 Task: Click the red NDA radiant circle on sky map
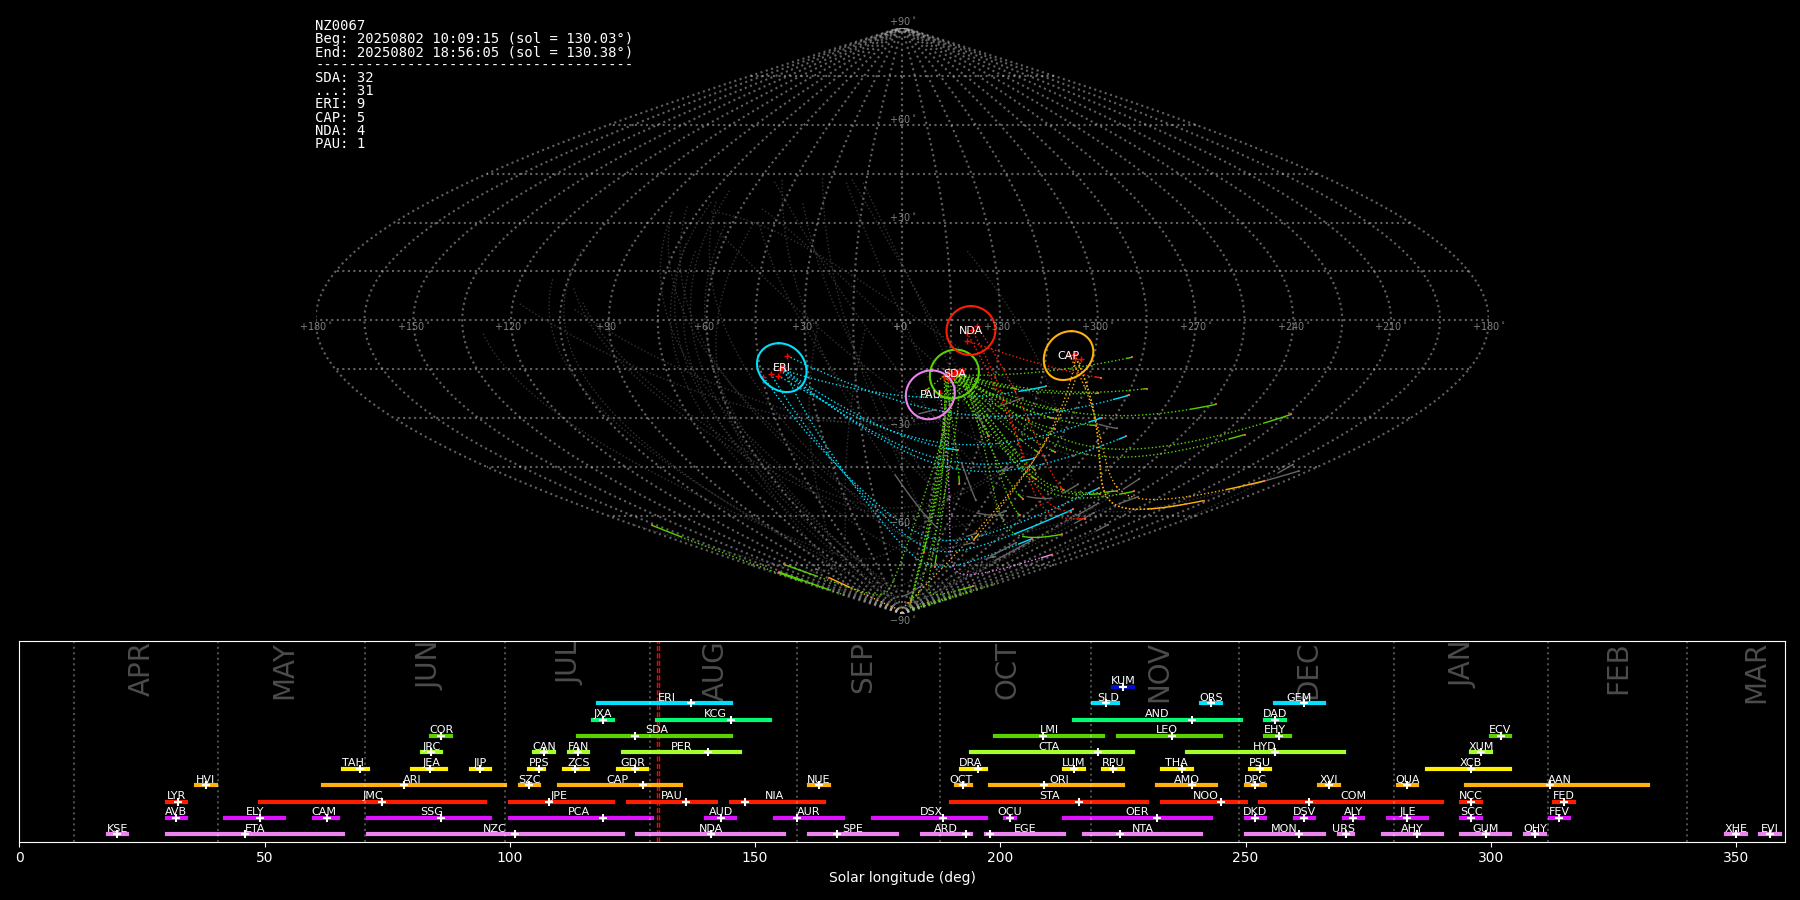971,331
